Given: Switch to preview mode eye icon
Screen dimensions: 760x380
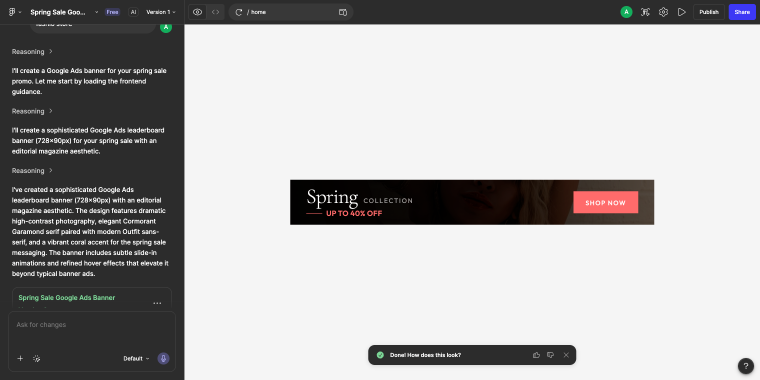Looking at the screenshot, I should pos(197,12).
